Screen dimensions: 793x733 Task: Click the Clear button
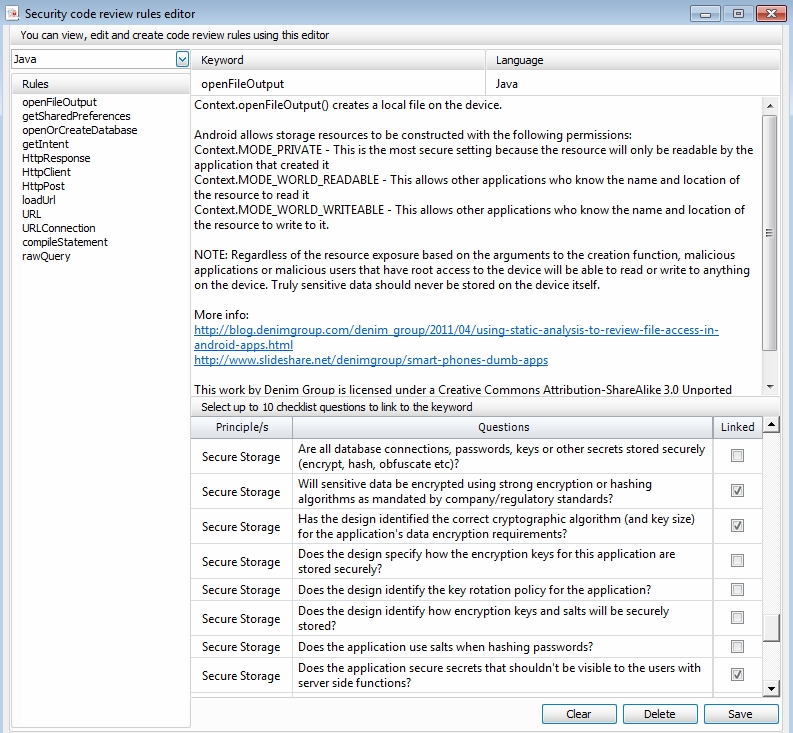(579, 714)
